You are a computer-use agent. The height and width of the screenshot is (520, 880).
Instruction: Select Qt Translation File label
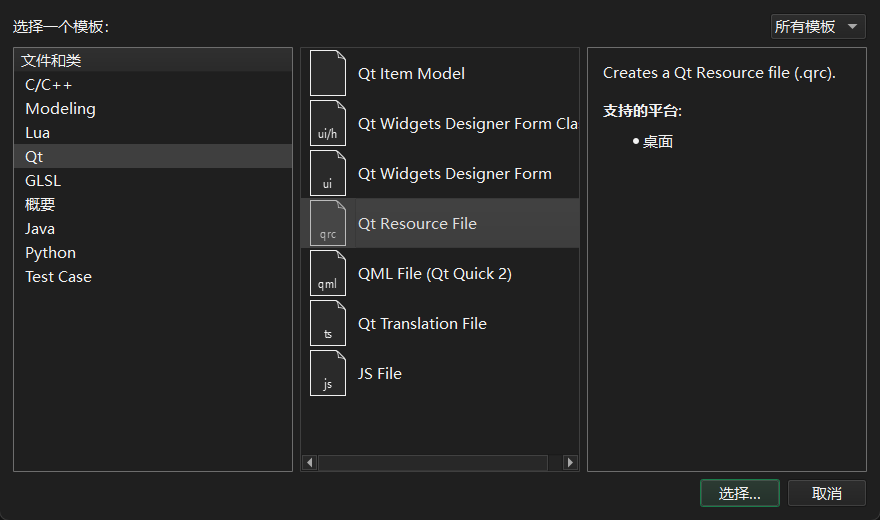(x=422, y=324)
